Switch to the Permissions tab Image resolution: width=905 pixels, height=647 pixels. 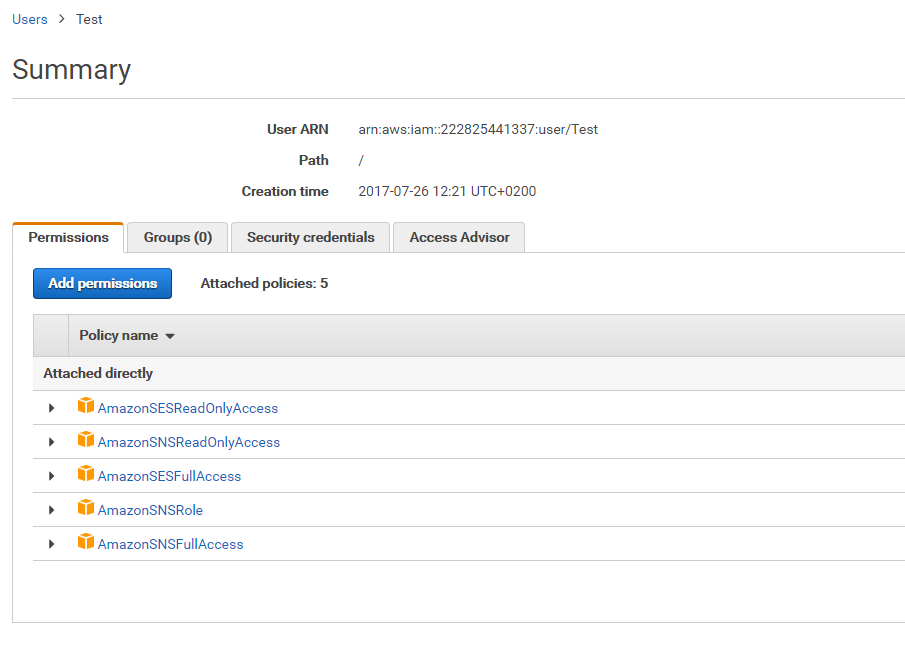coord(68,238)
